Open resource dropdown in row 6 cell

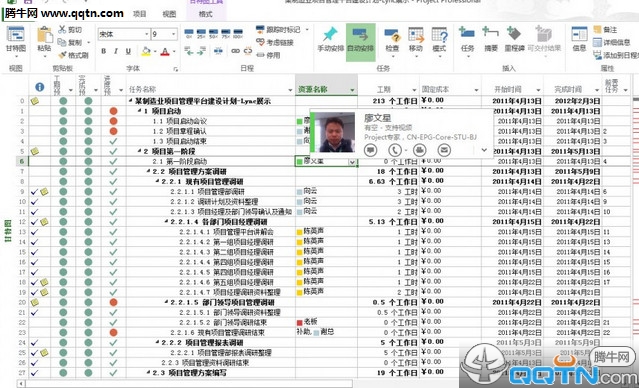tap(352, 162)
